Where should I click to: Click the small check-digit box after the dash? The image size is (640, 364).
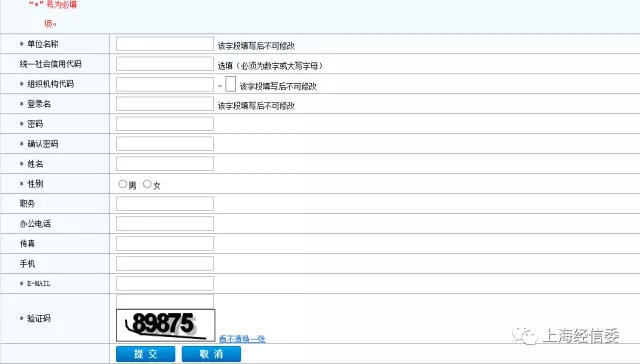point(231,84)
